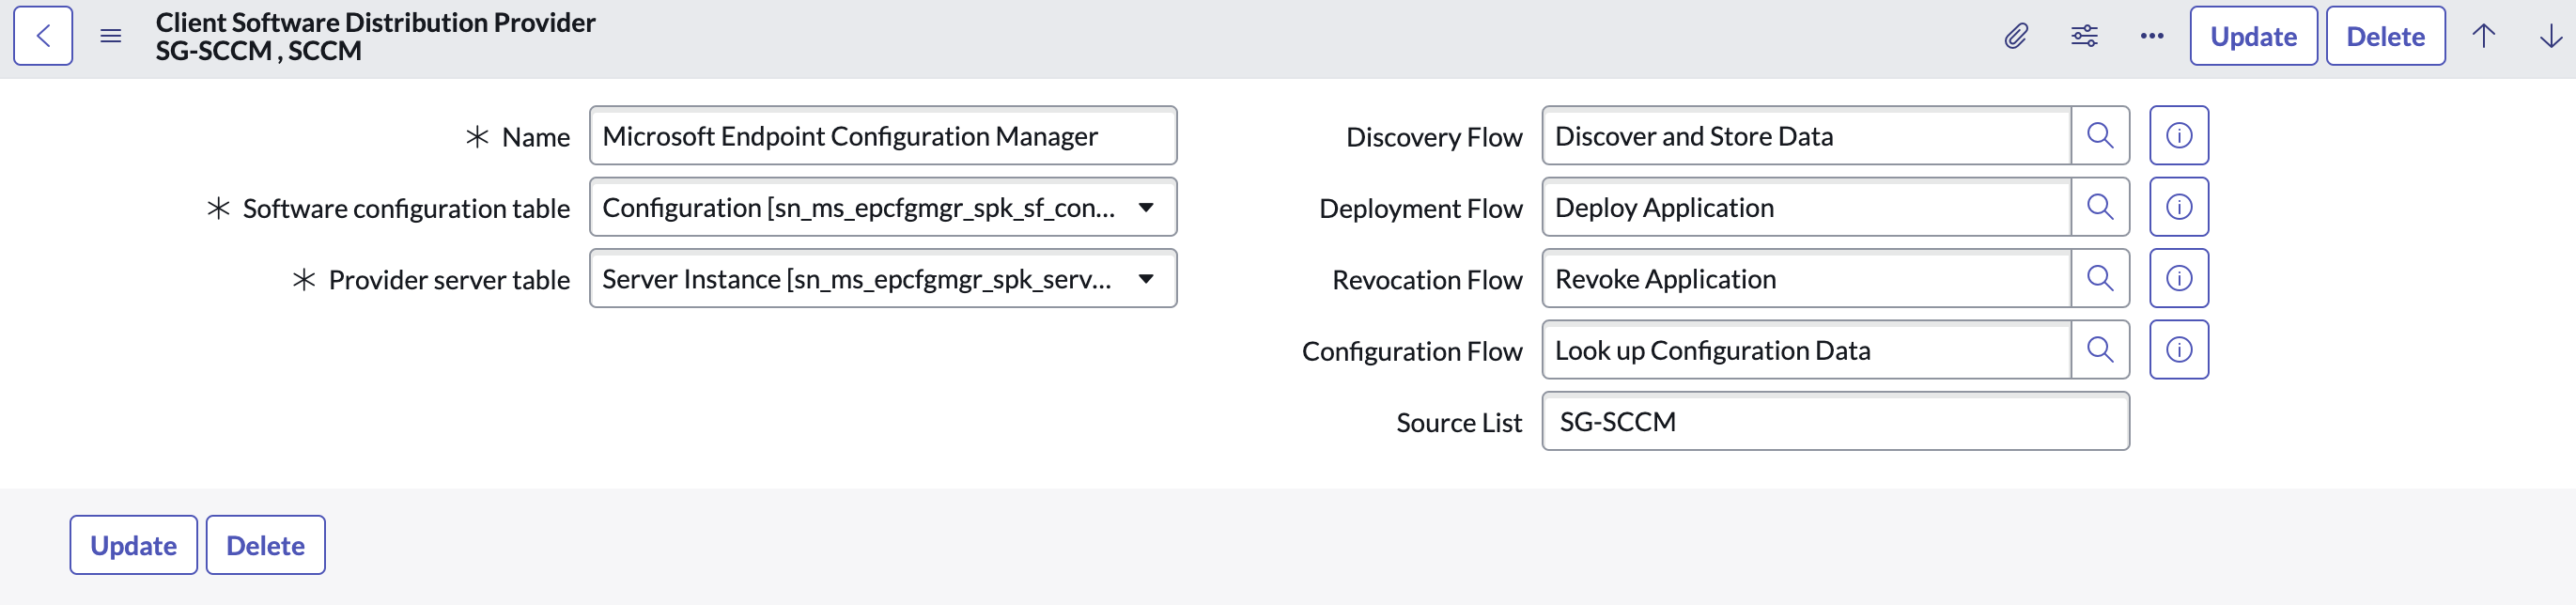Preview the Configuration Flow record info icon
This screenshot has width=2576, height=605.
click(x=2179, y=350)
